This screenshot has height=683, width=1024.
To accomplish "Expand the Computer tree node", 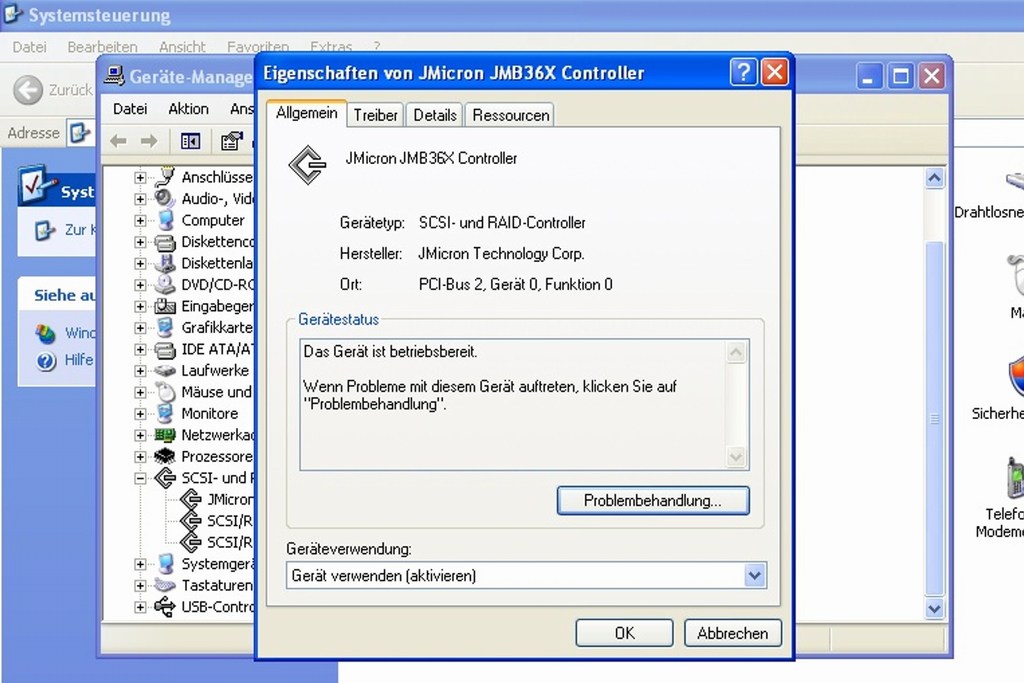I will (x=140, y=220).
